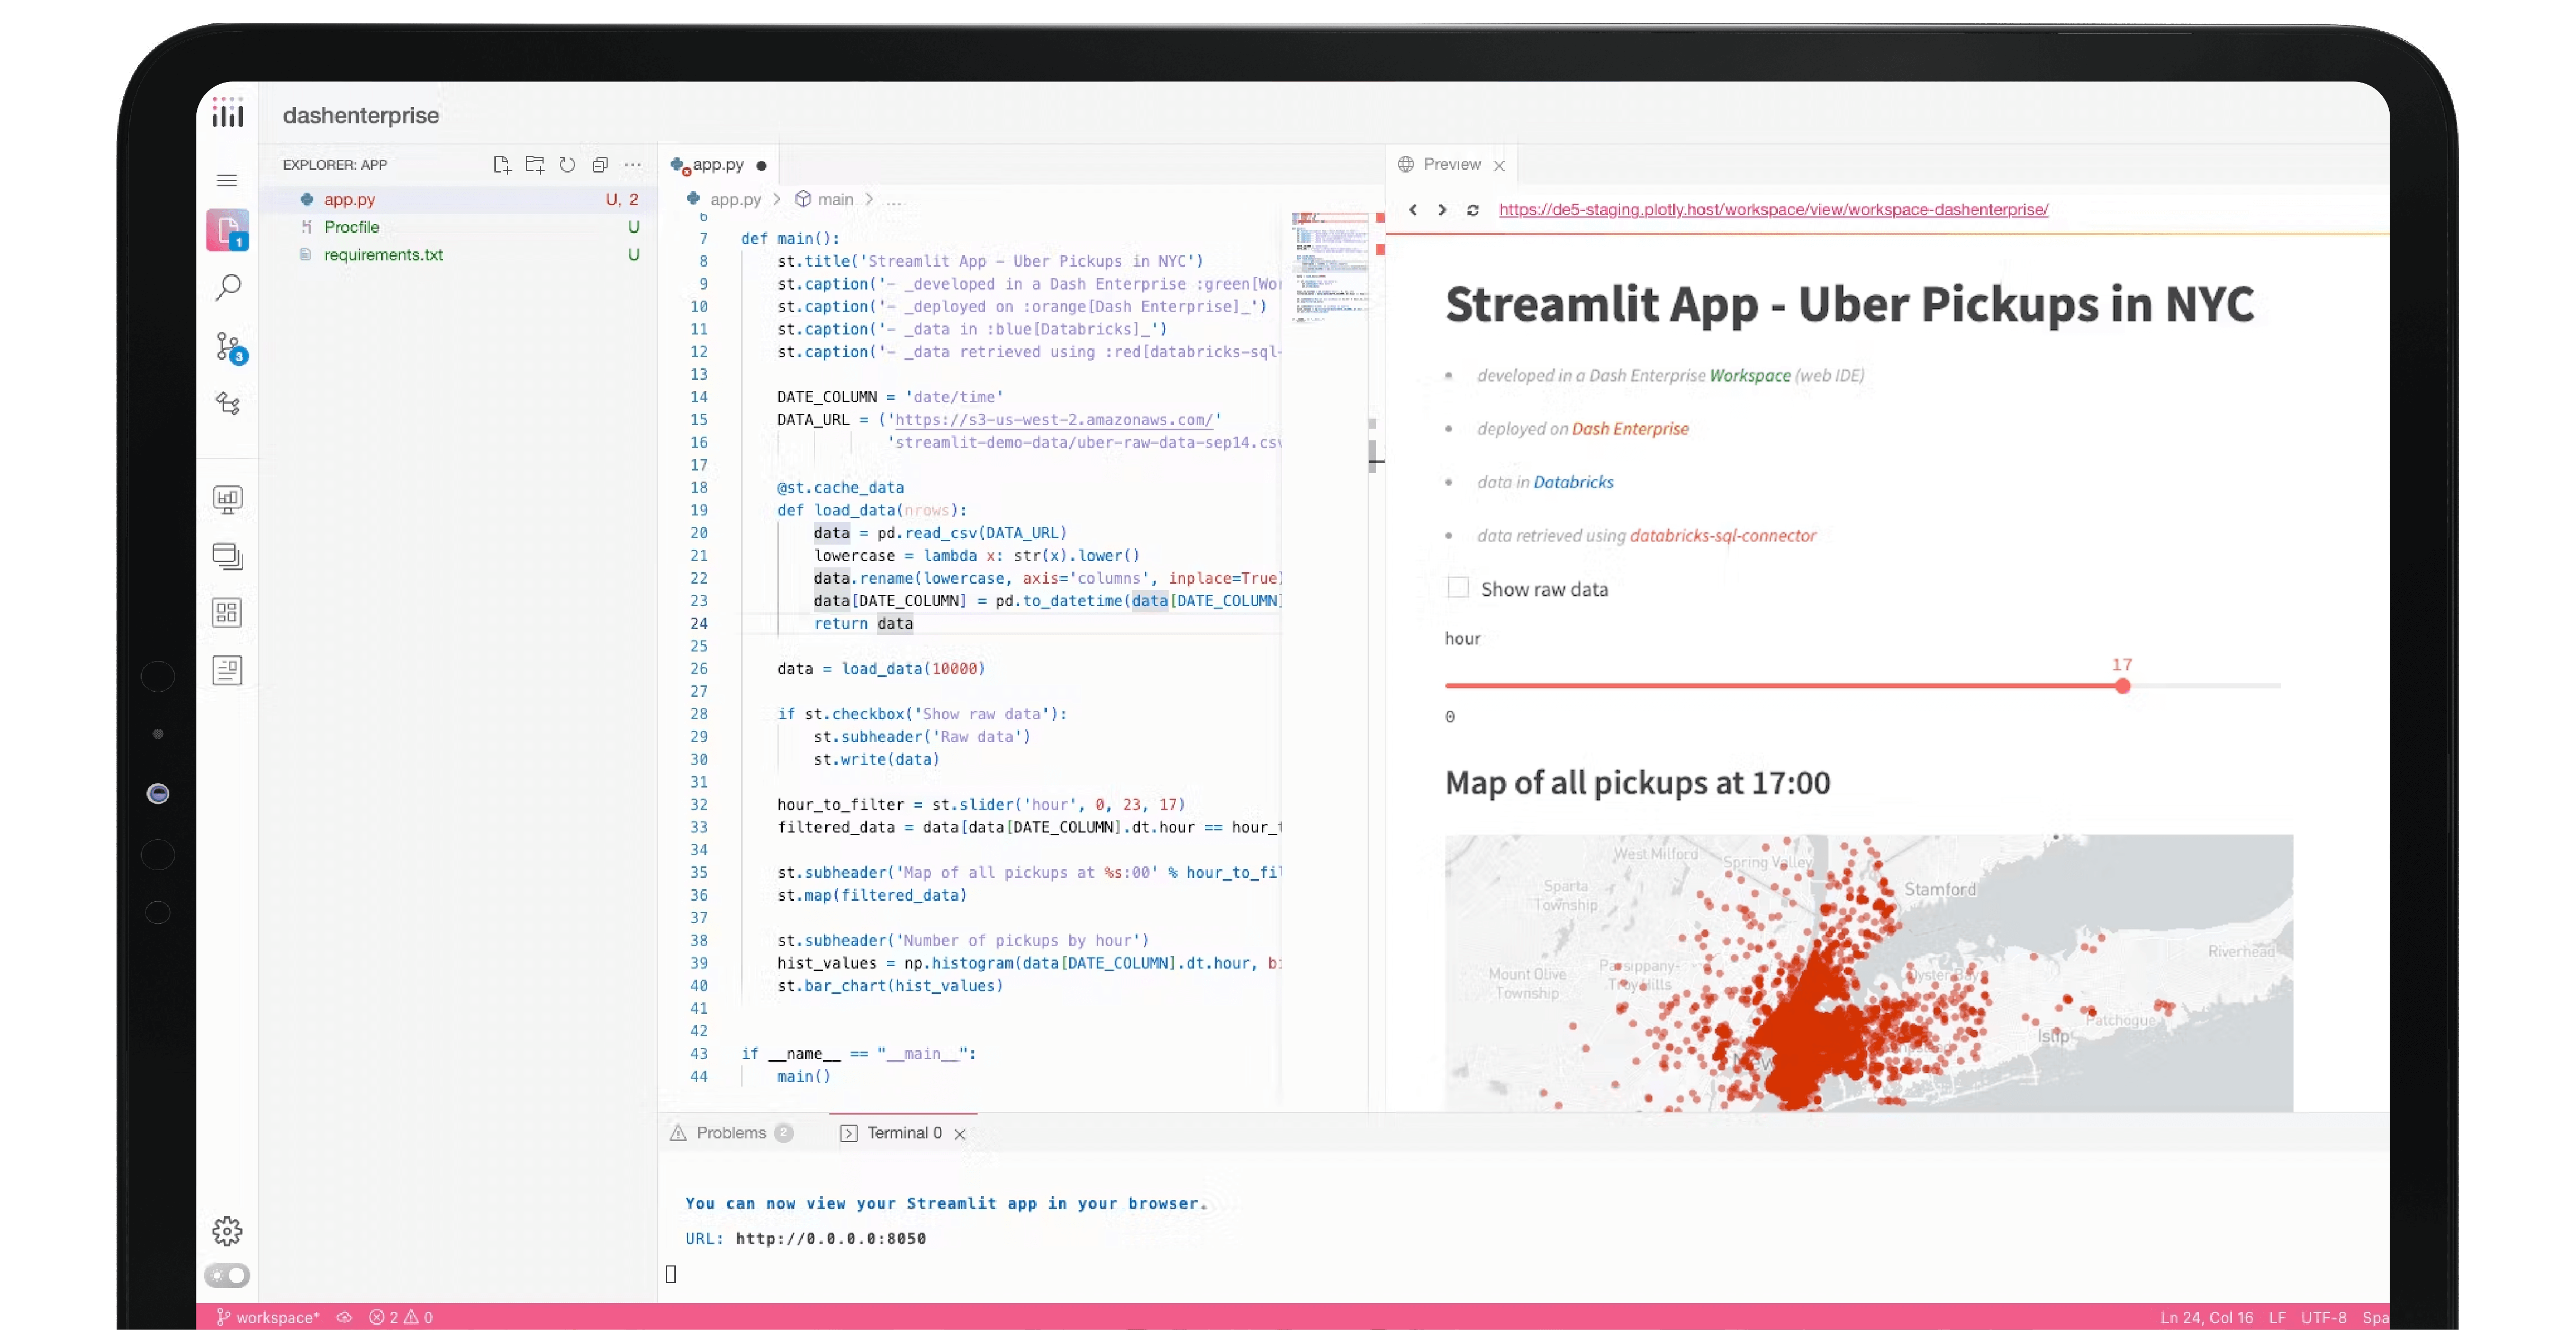Image resolution: width=2576 pixels, height=1330 pixels.
Task: Click the load_data function definition line
Action: pos(872,510)
